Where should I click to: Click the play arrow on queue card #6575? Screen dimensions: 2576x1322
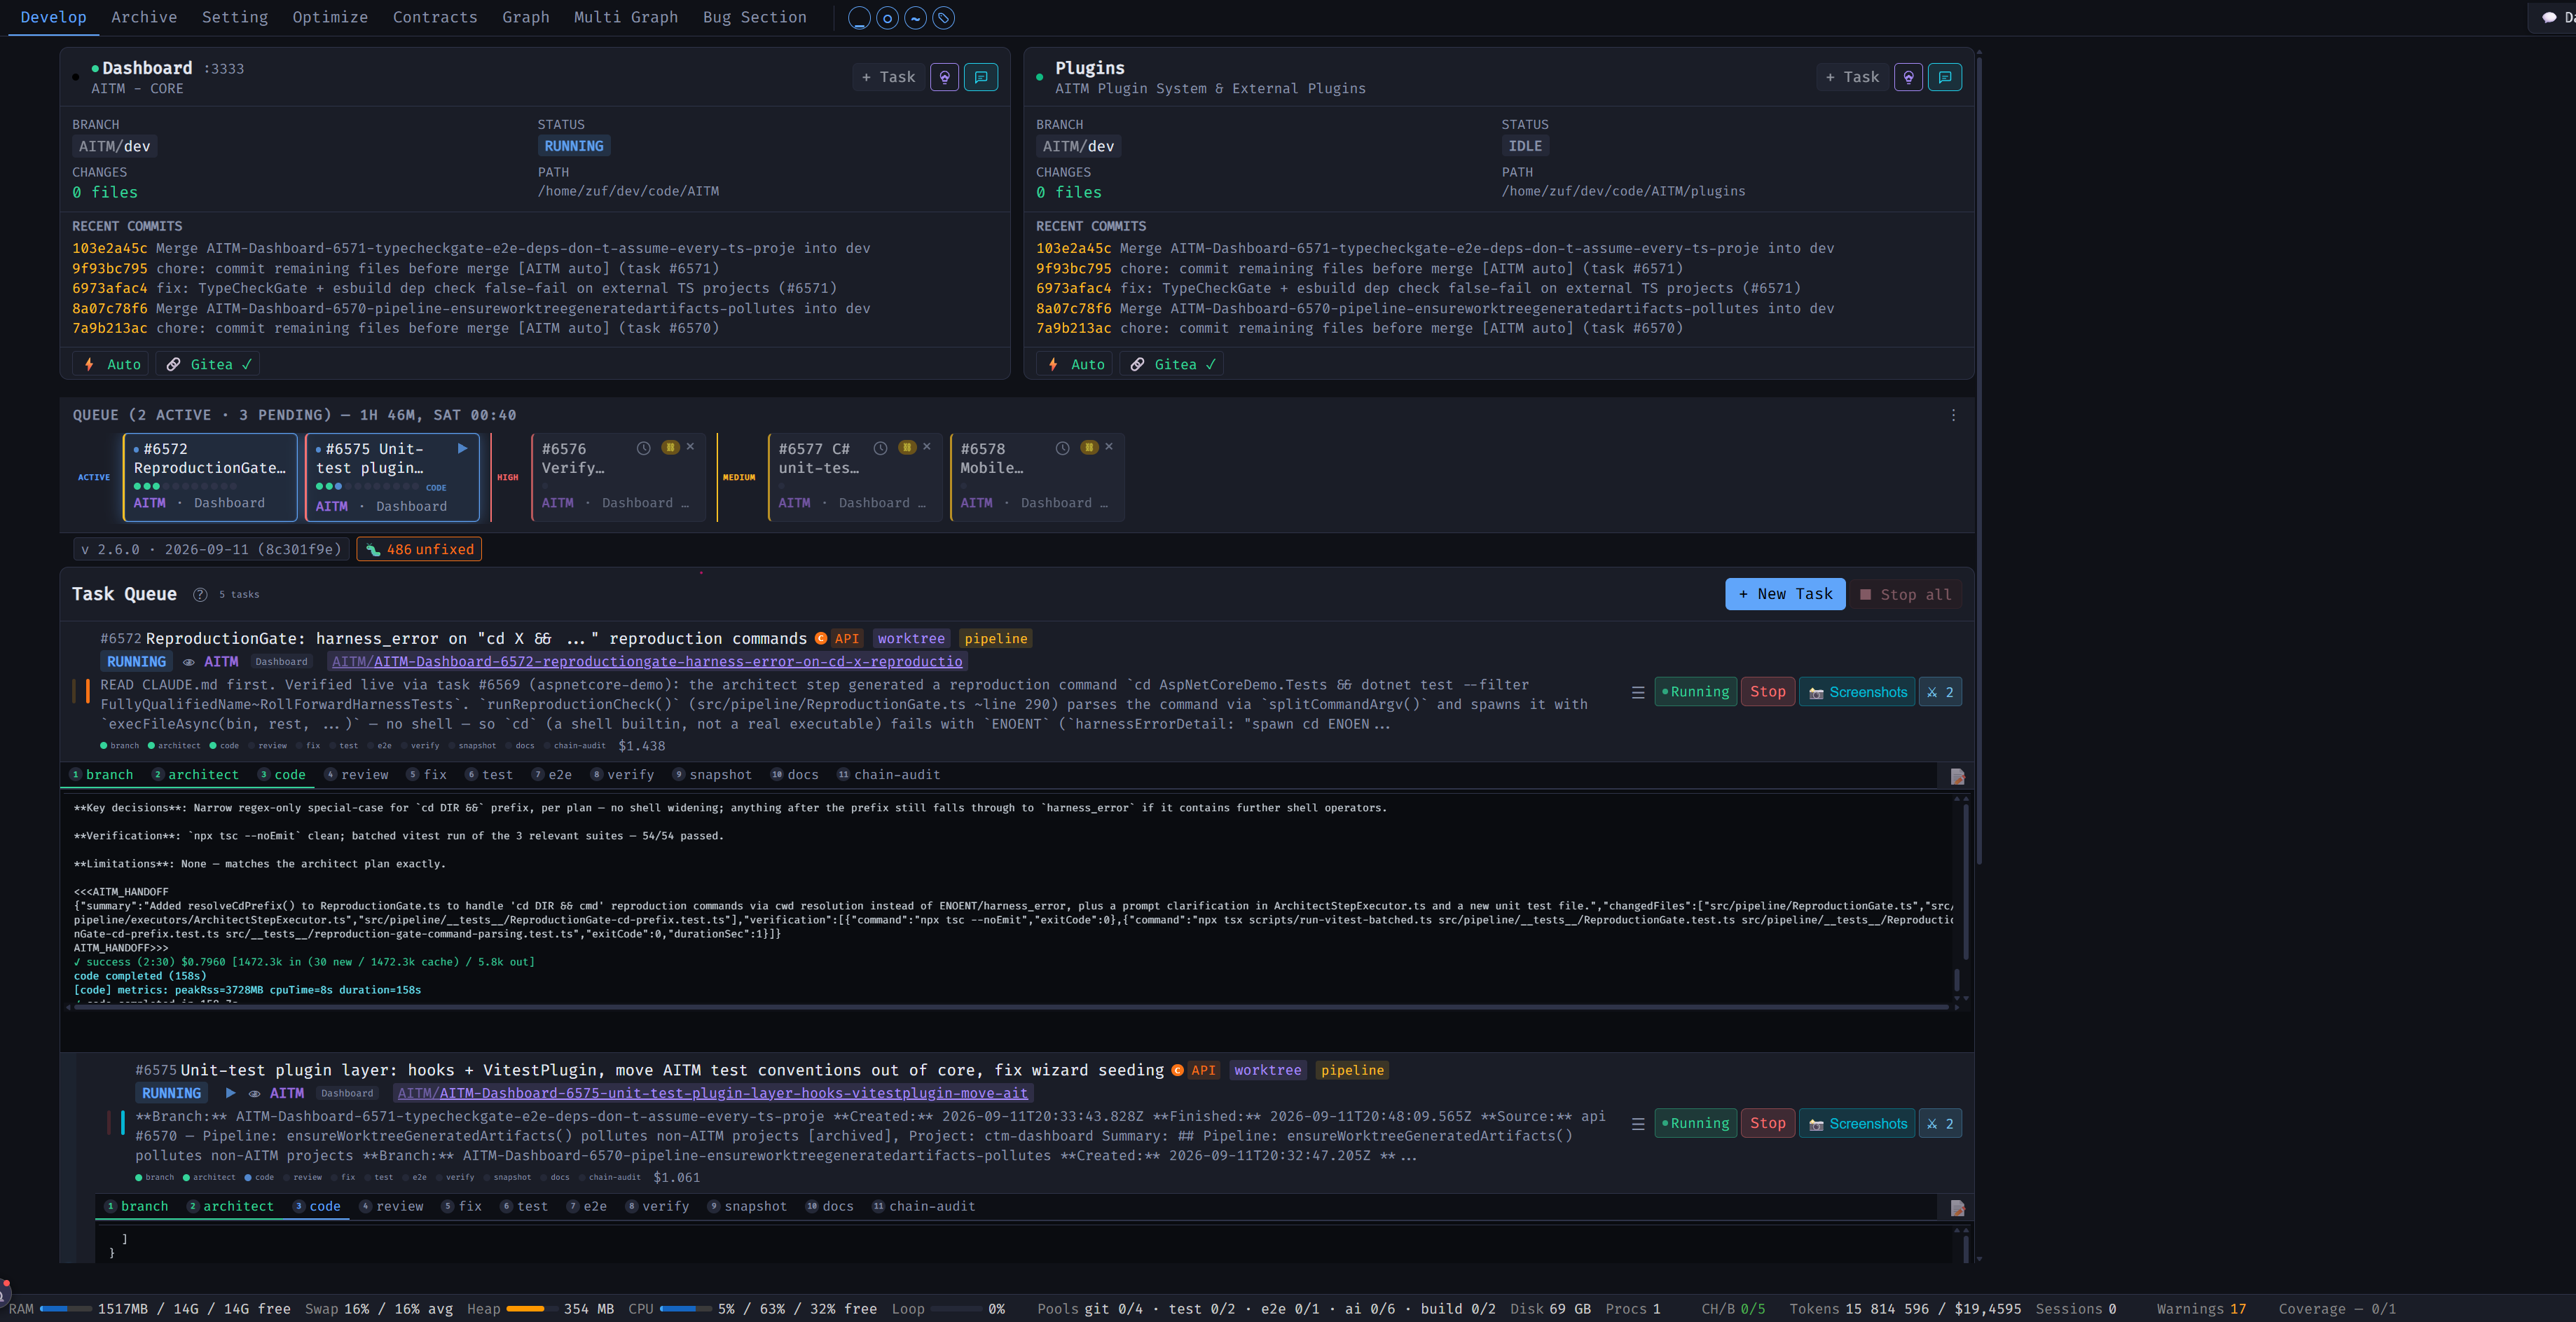tap(463, 449)
